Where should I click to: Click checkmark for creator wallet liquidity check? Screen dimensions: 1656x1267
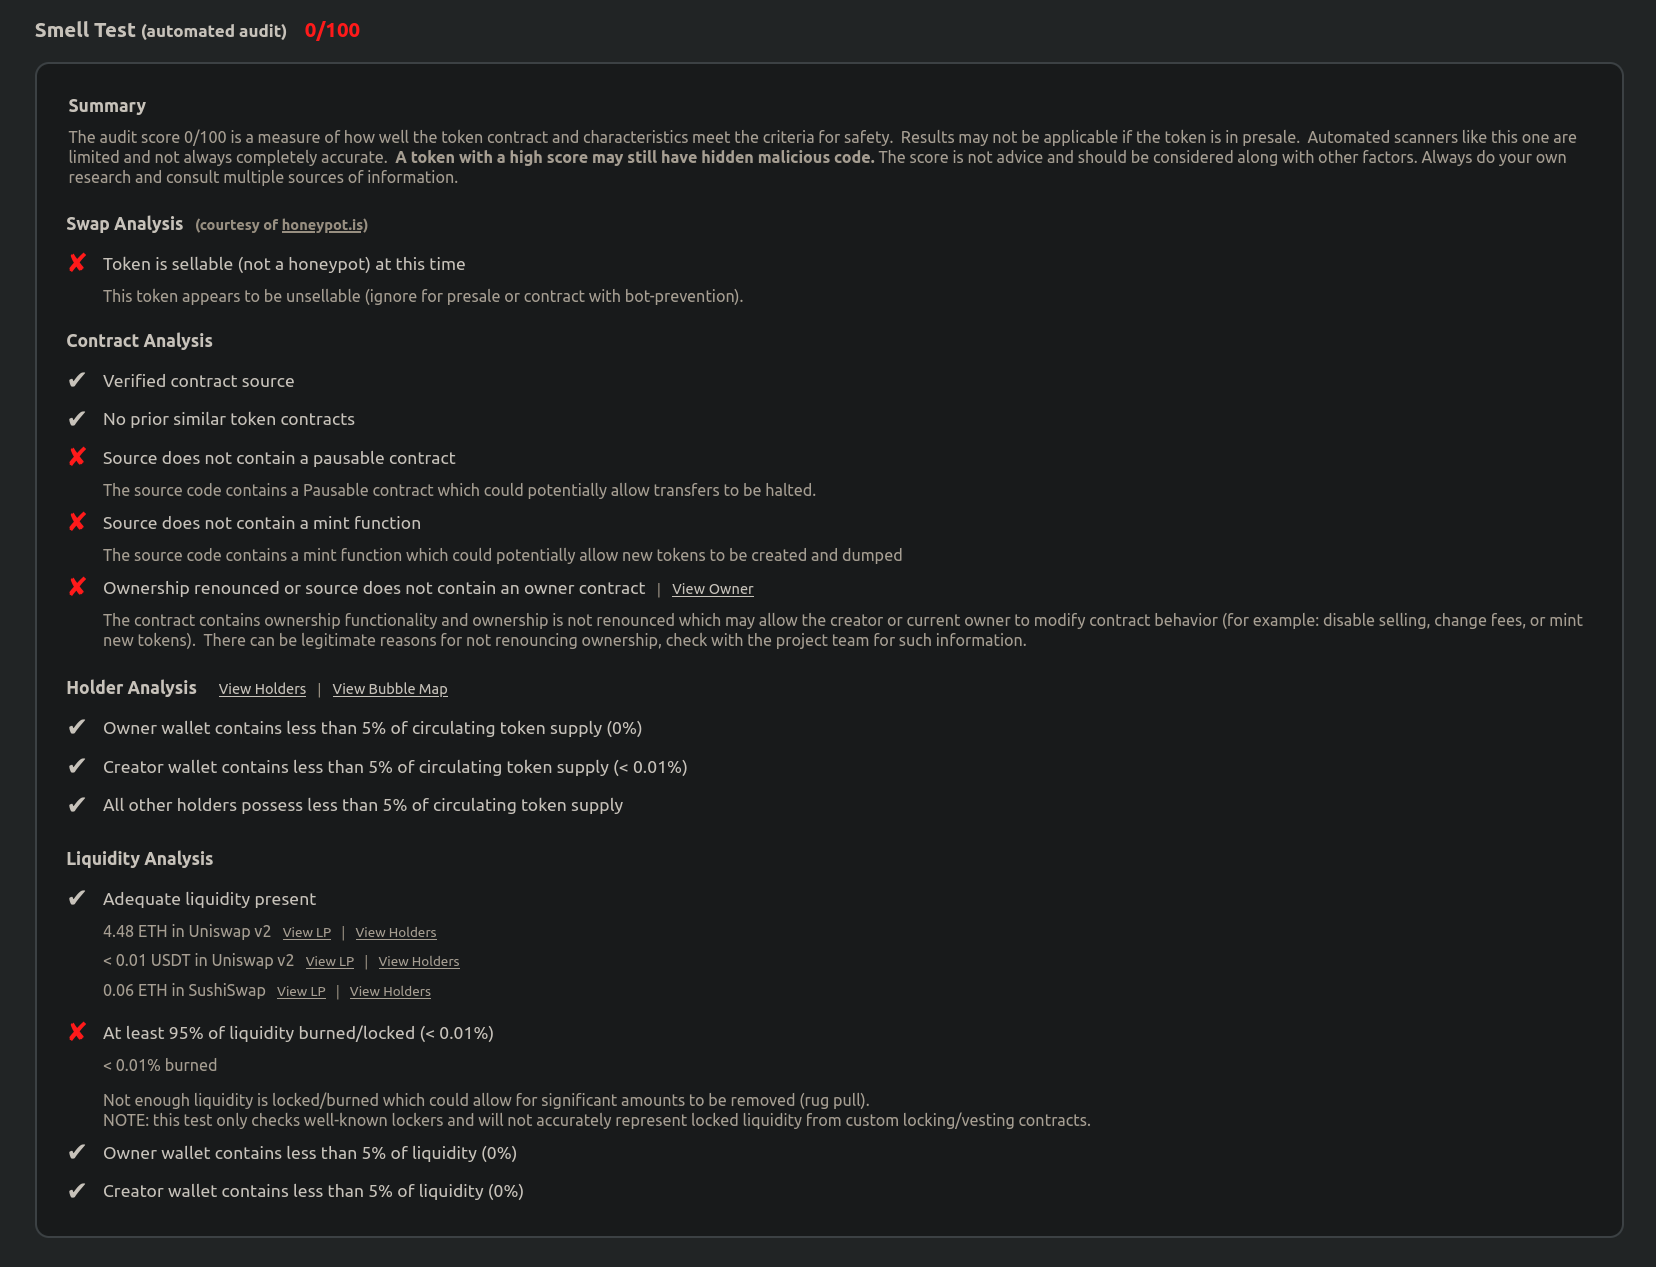coord(77,1190)
